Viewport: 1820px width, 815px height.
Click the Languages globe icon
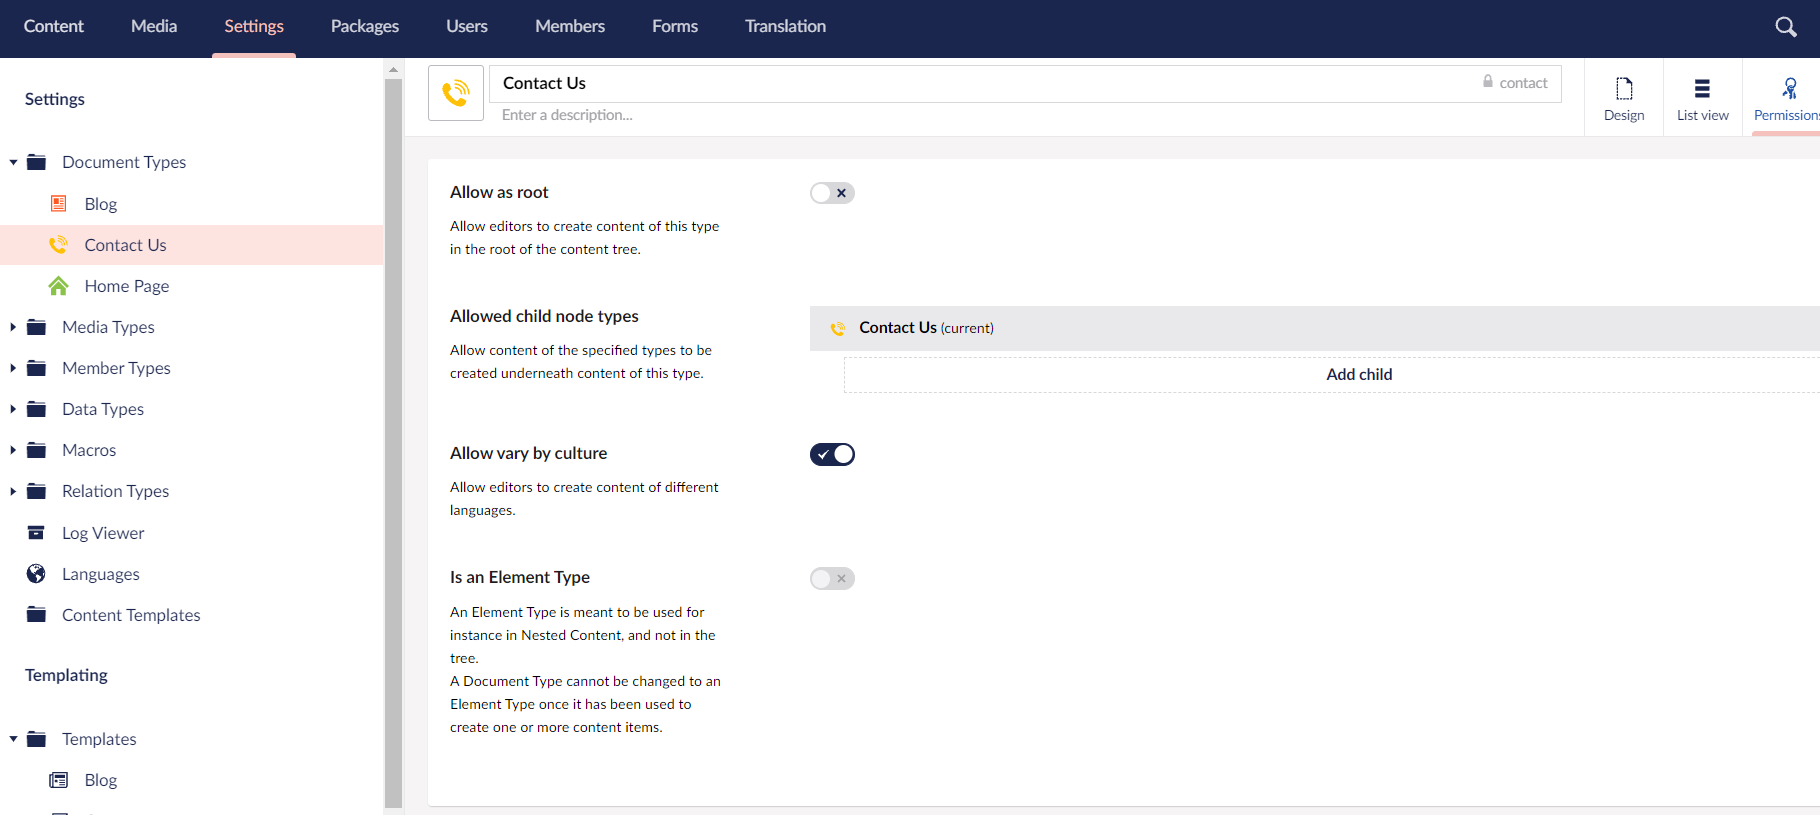[36, 574]
